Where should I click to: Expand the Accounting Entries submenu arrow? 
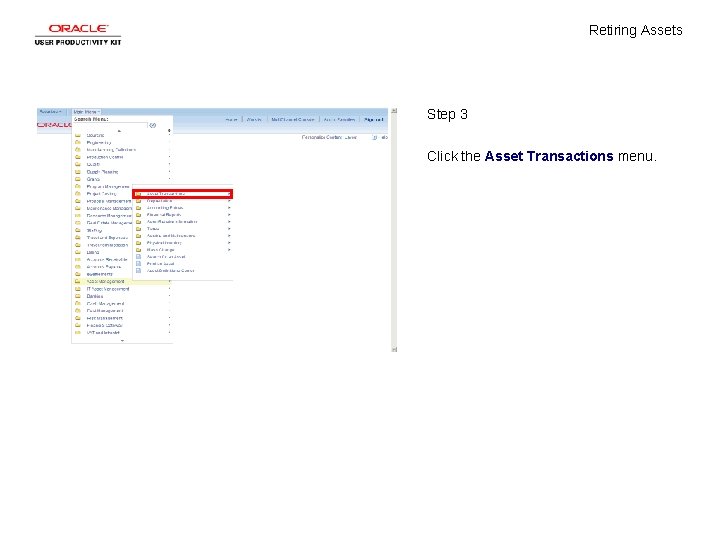point(229,208)
